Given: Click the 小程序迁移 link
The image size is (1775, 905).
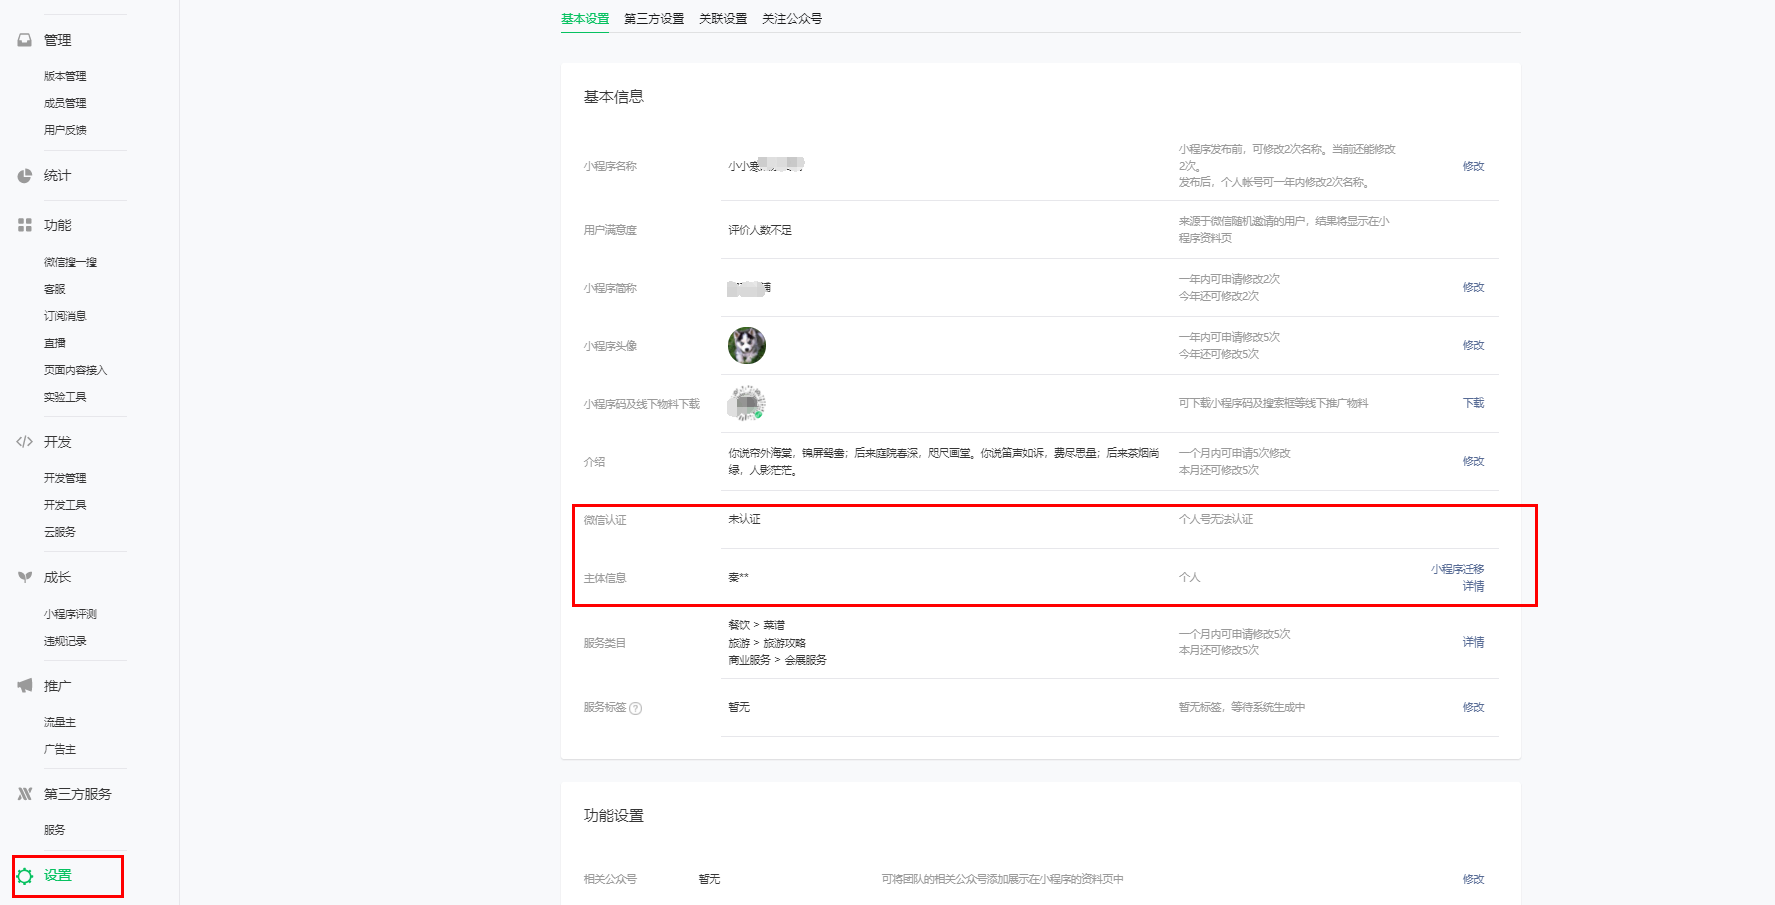Looking at the screenshot, I should [1456, 568].
